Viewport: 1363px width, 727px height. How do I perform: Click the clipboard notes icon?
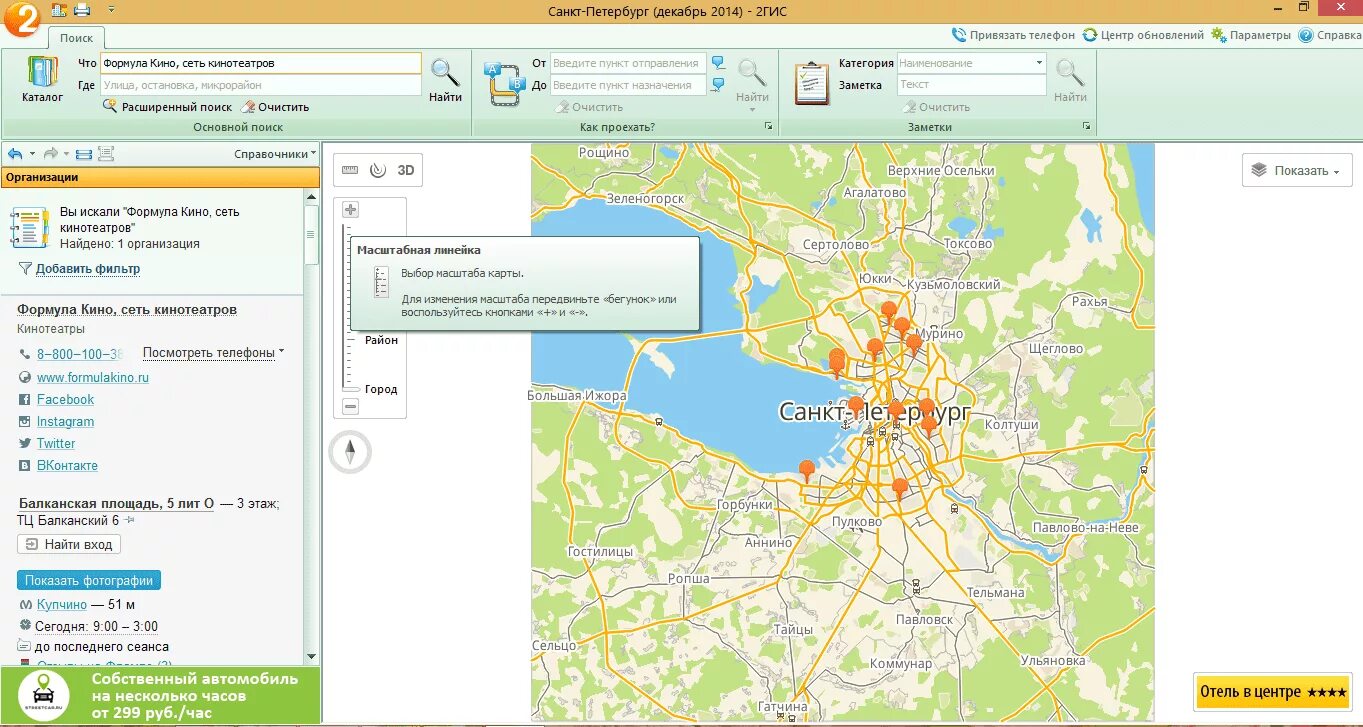(812, 82)
